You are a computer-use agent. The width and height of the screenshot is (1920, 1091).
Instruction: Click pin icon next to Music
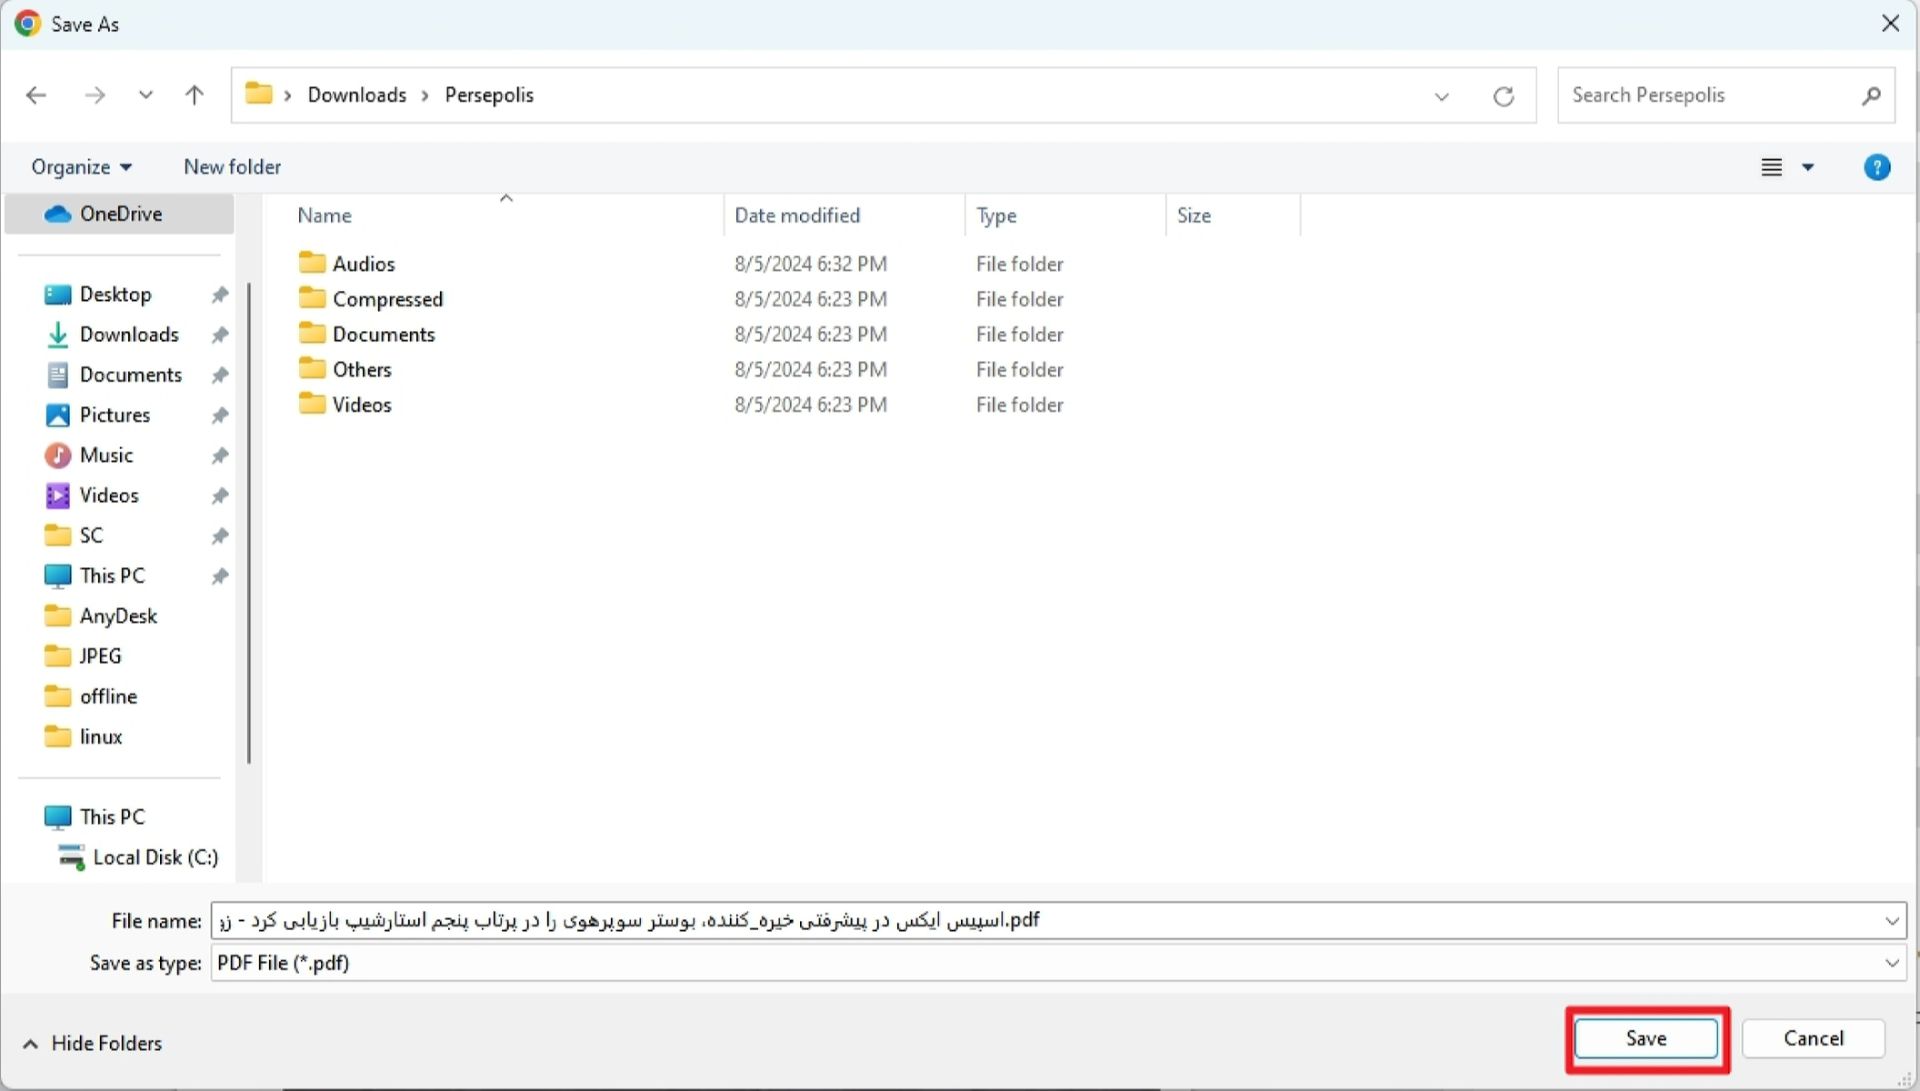[220, 456]
